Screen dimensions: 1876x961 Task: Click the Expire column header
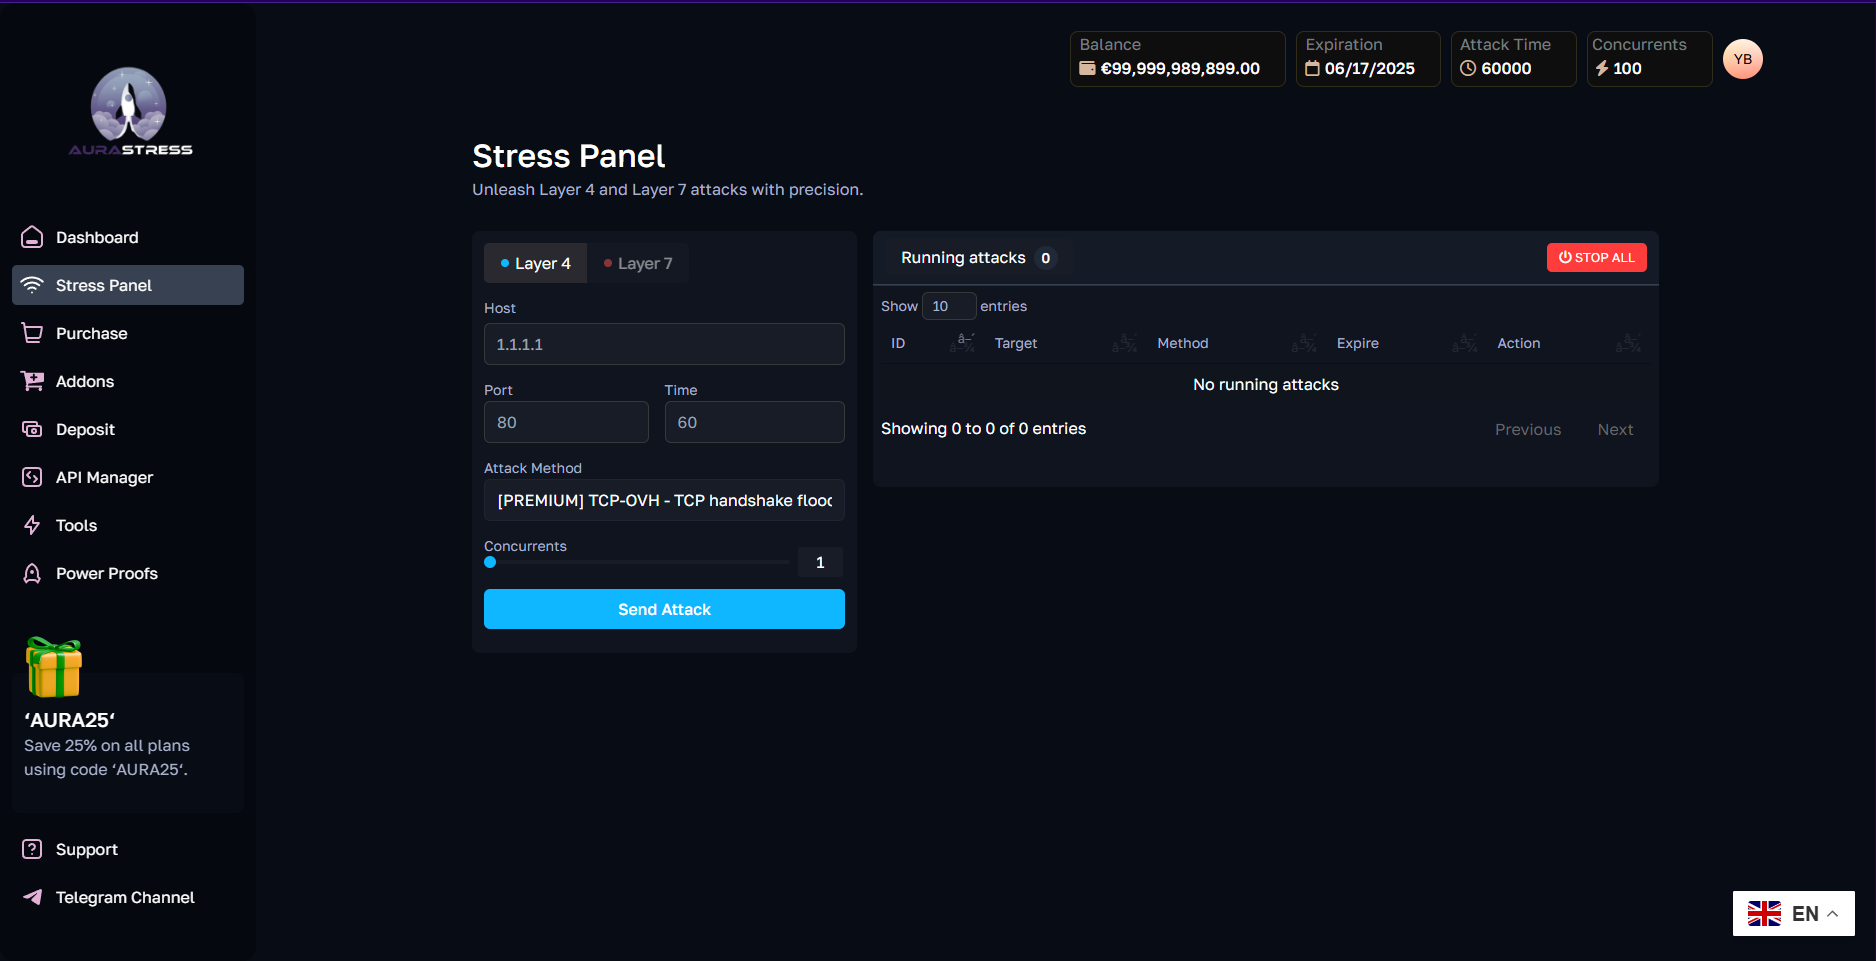point(1357,343)
